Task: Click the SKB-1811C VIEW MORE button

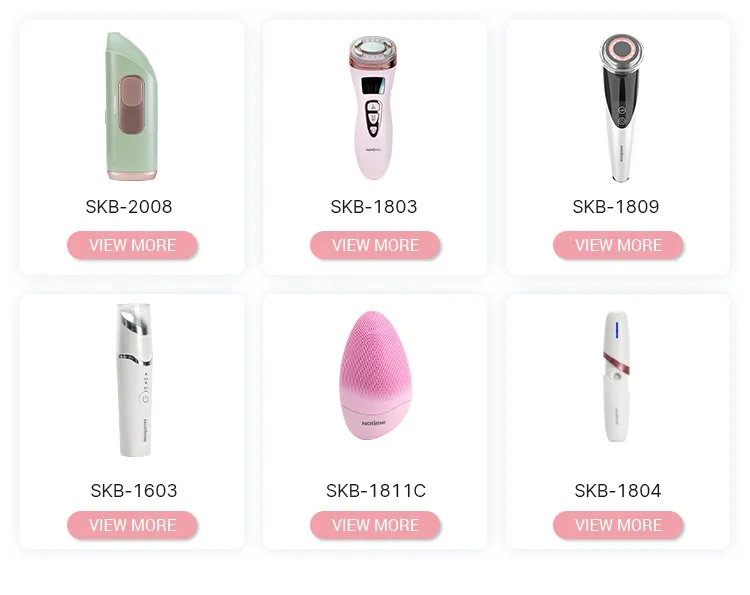Action: 375,525
